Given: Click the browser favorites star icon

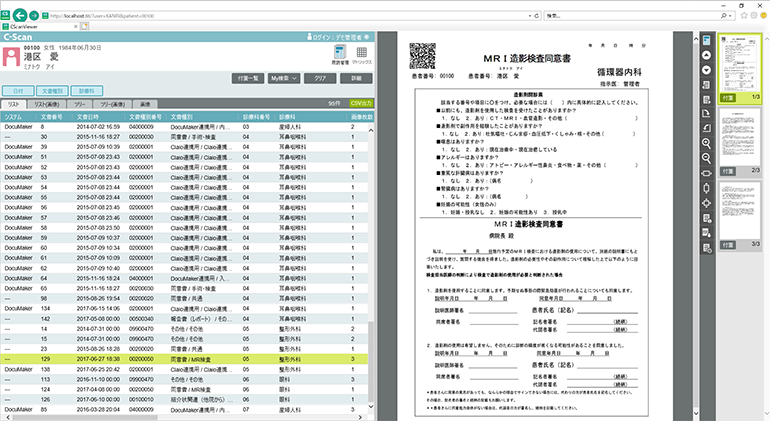Looking at the screenshot, I should pos(744,15).
